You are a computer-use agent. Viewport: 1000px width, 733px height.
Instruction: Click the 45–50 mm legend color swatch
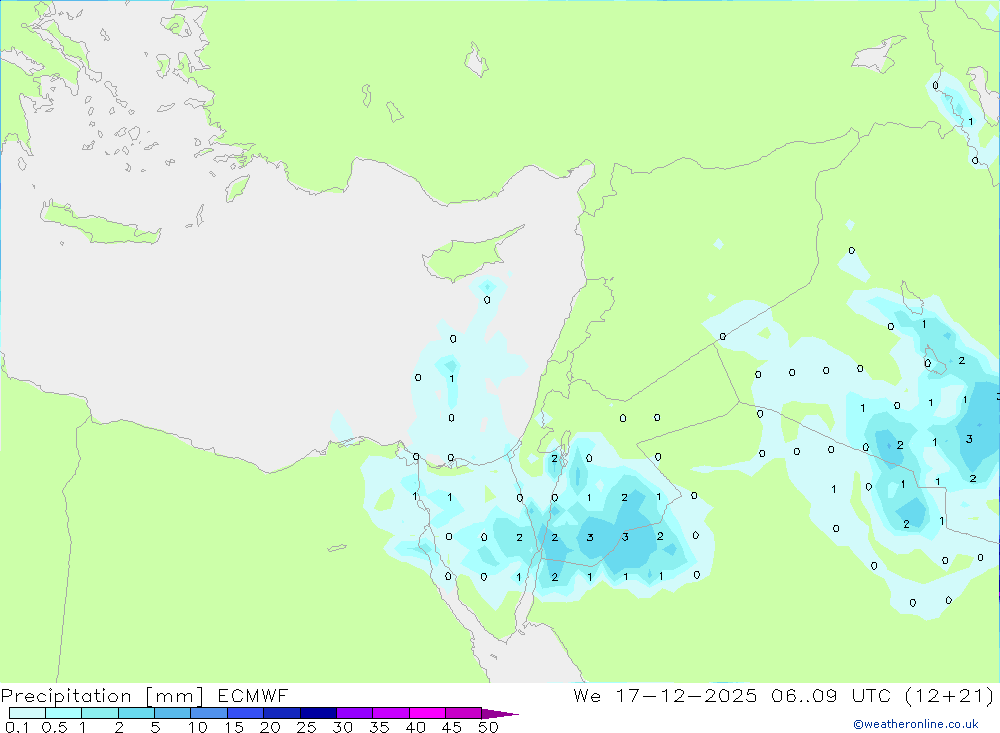(x=464, y=713)
